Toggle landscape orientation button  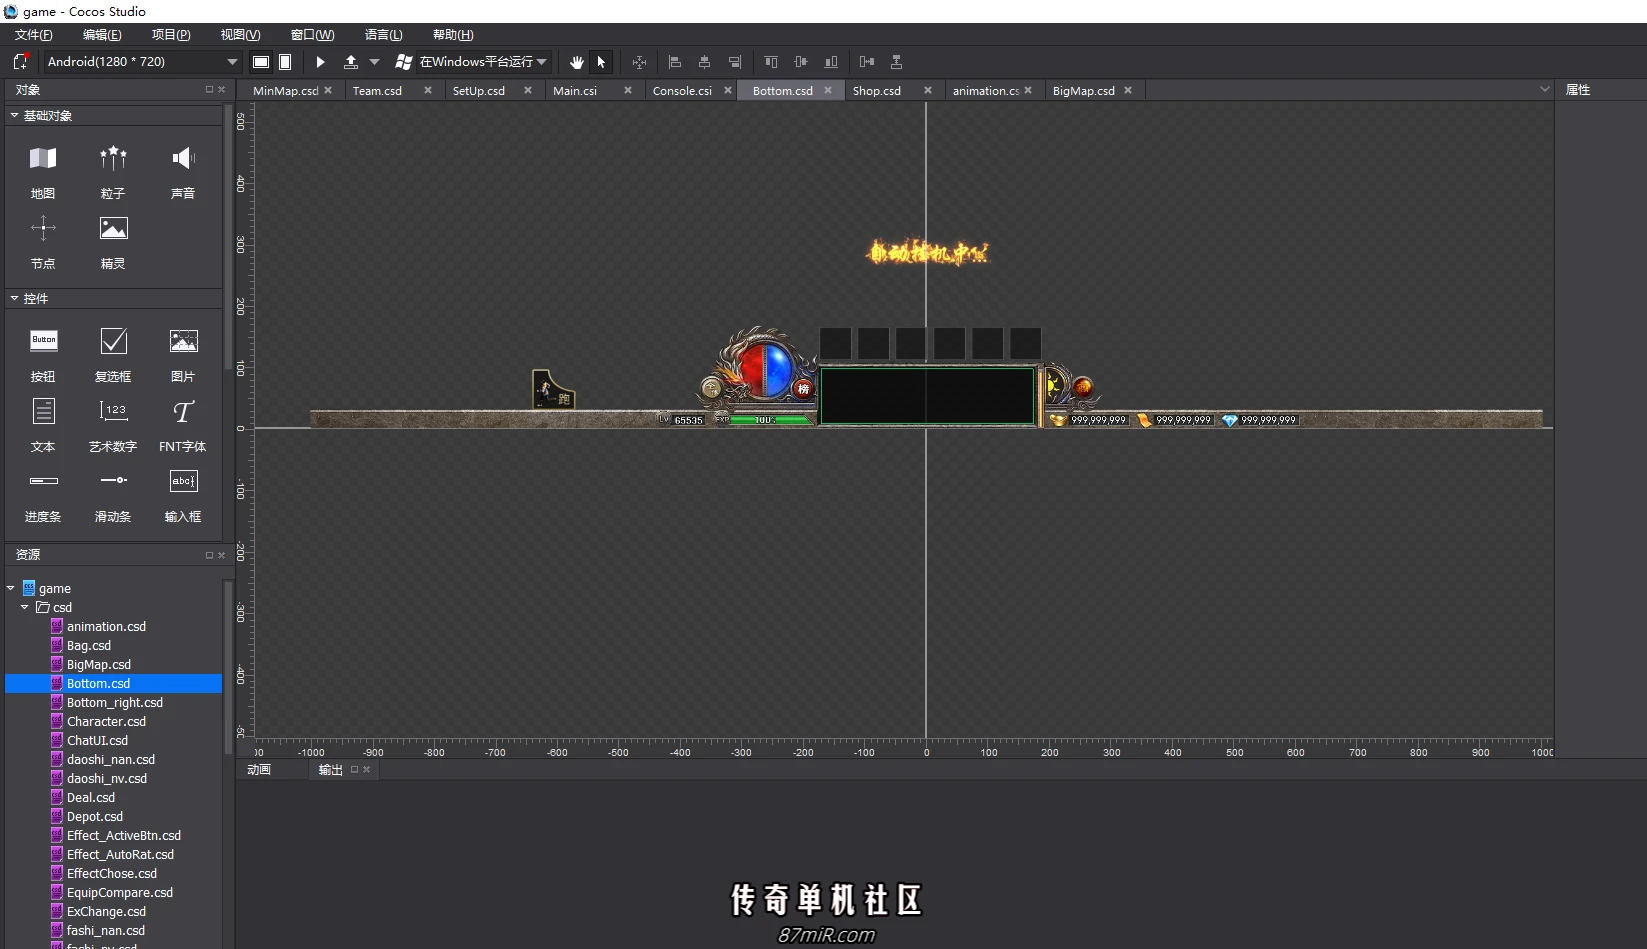[x=261, y=62]
